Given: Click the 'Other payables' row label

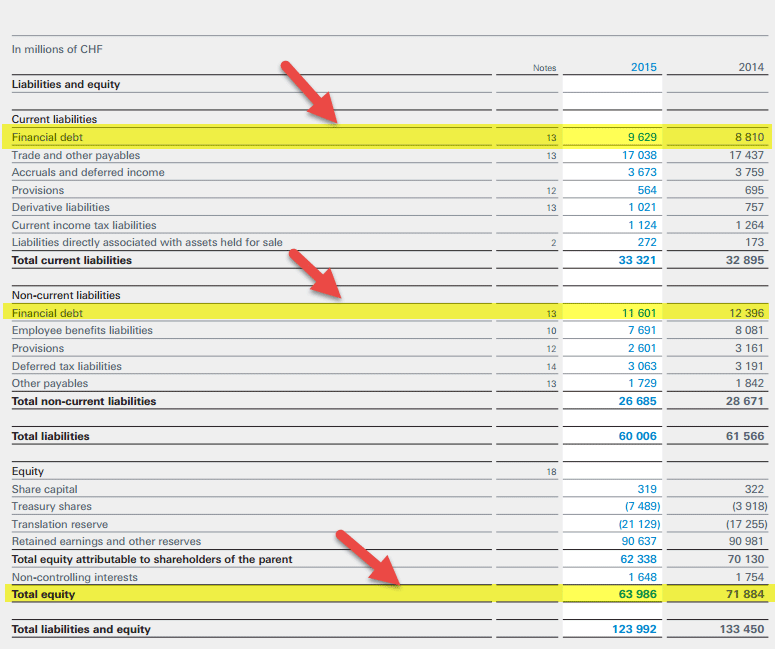Looking at the screenshot, I should pyautogui.click(x=50, y=384).
